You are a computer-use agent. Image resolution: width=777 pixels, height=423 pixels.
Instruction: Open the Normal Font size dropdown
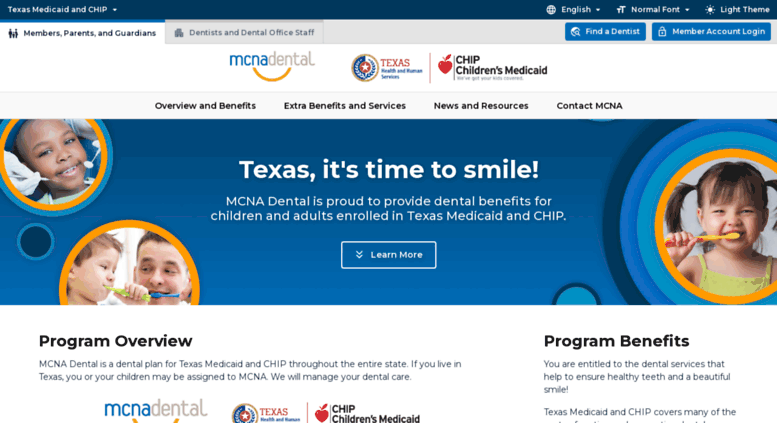click(x=653, y=9)
